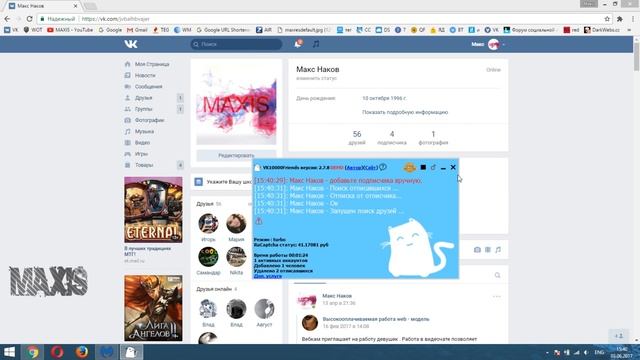Click the изменить статус link
This screenshot has width=640, height=360.
point(316,78)
